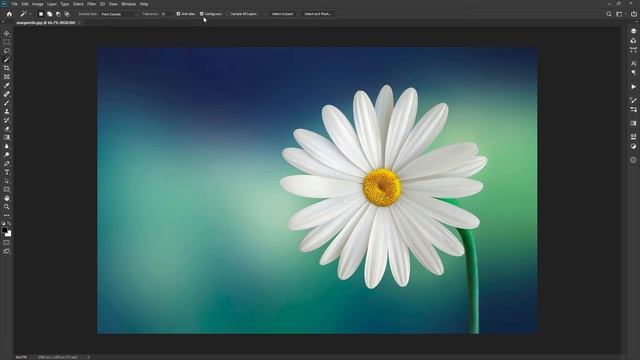Choose Subtract from Selection mode button
This screenshot has height=360, width=640.
[x=58, y=14]
